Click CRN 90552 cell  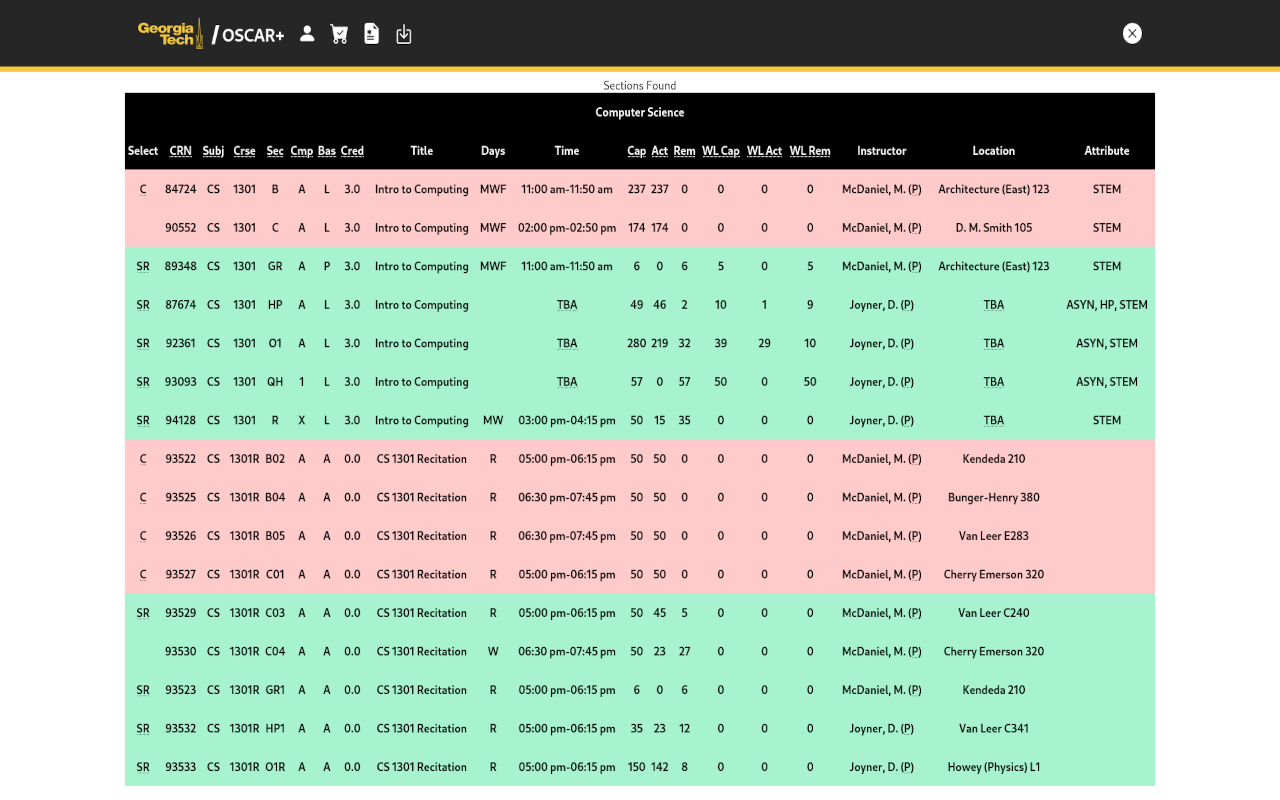(181, 228)
